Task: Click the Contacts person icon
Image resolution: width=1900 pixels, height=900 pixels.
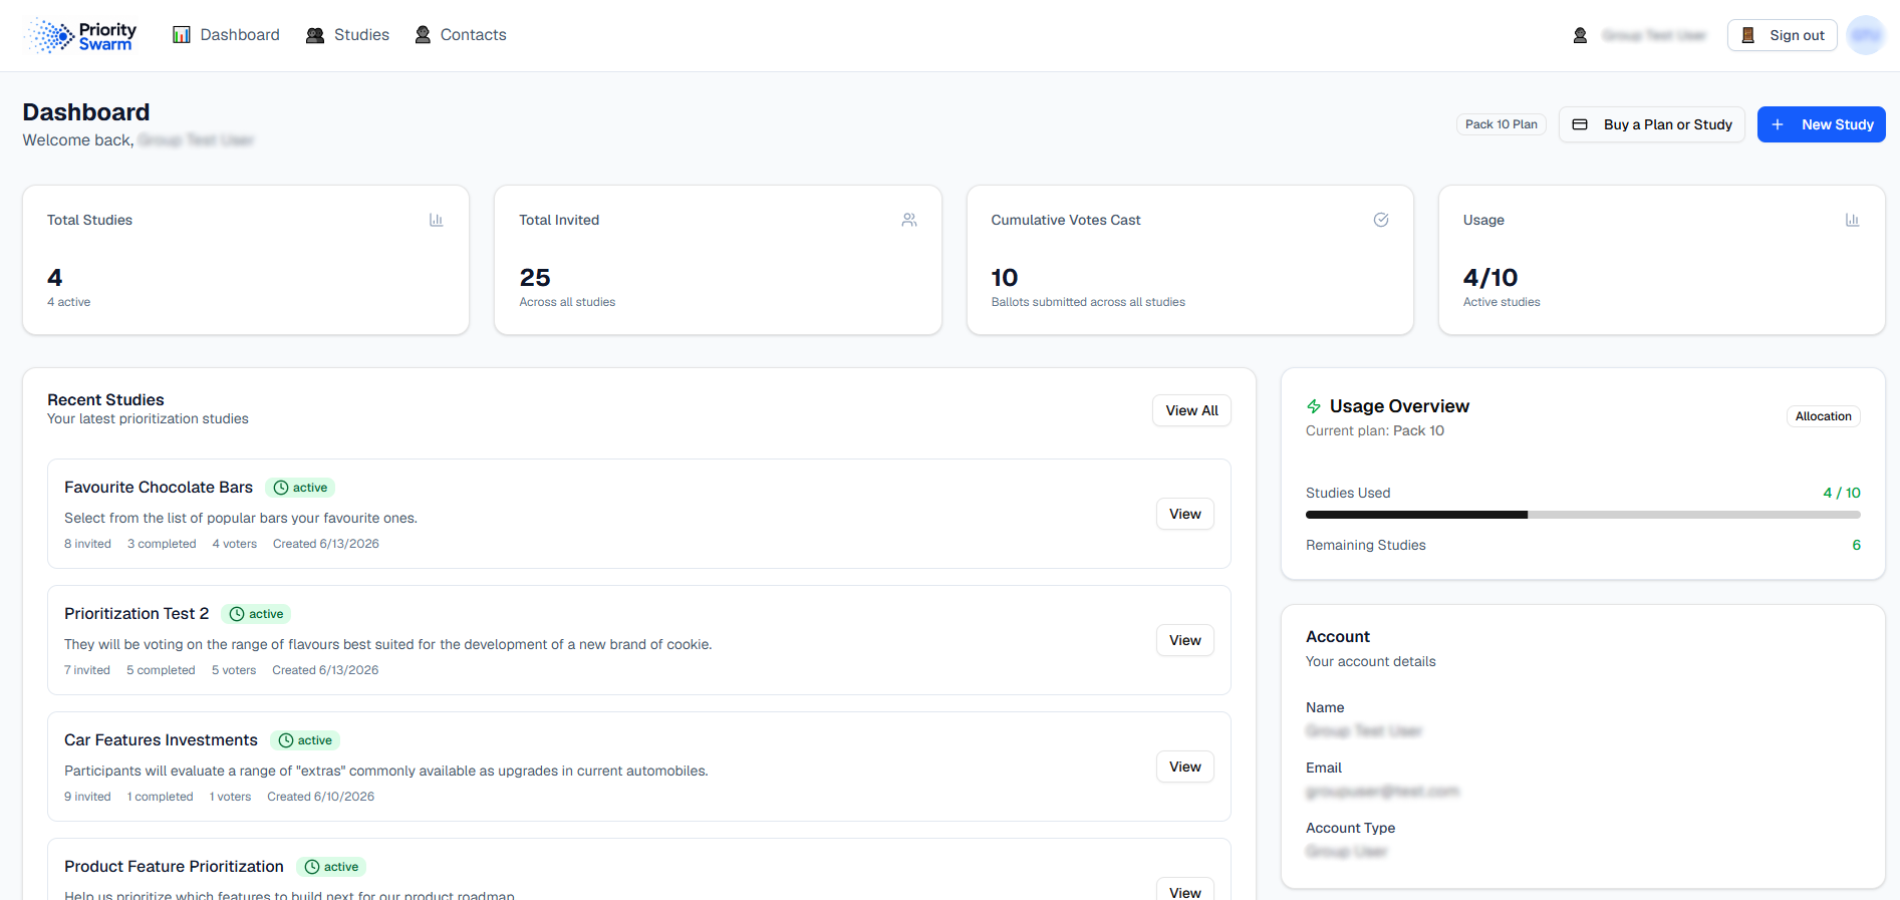Action: click(423, 35)
